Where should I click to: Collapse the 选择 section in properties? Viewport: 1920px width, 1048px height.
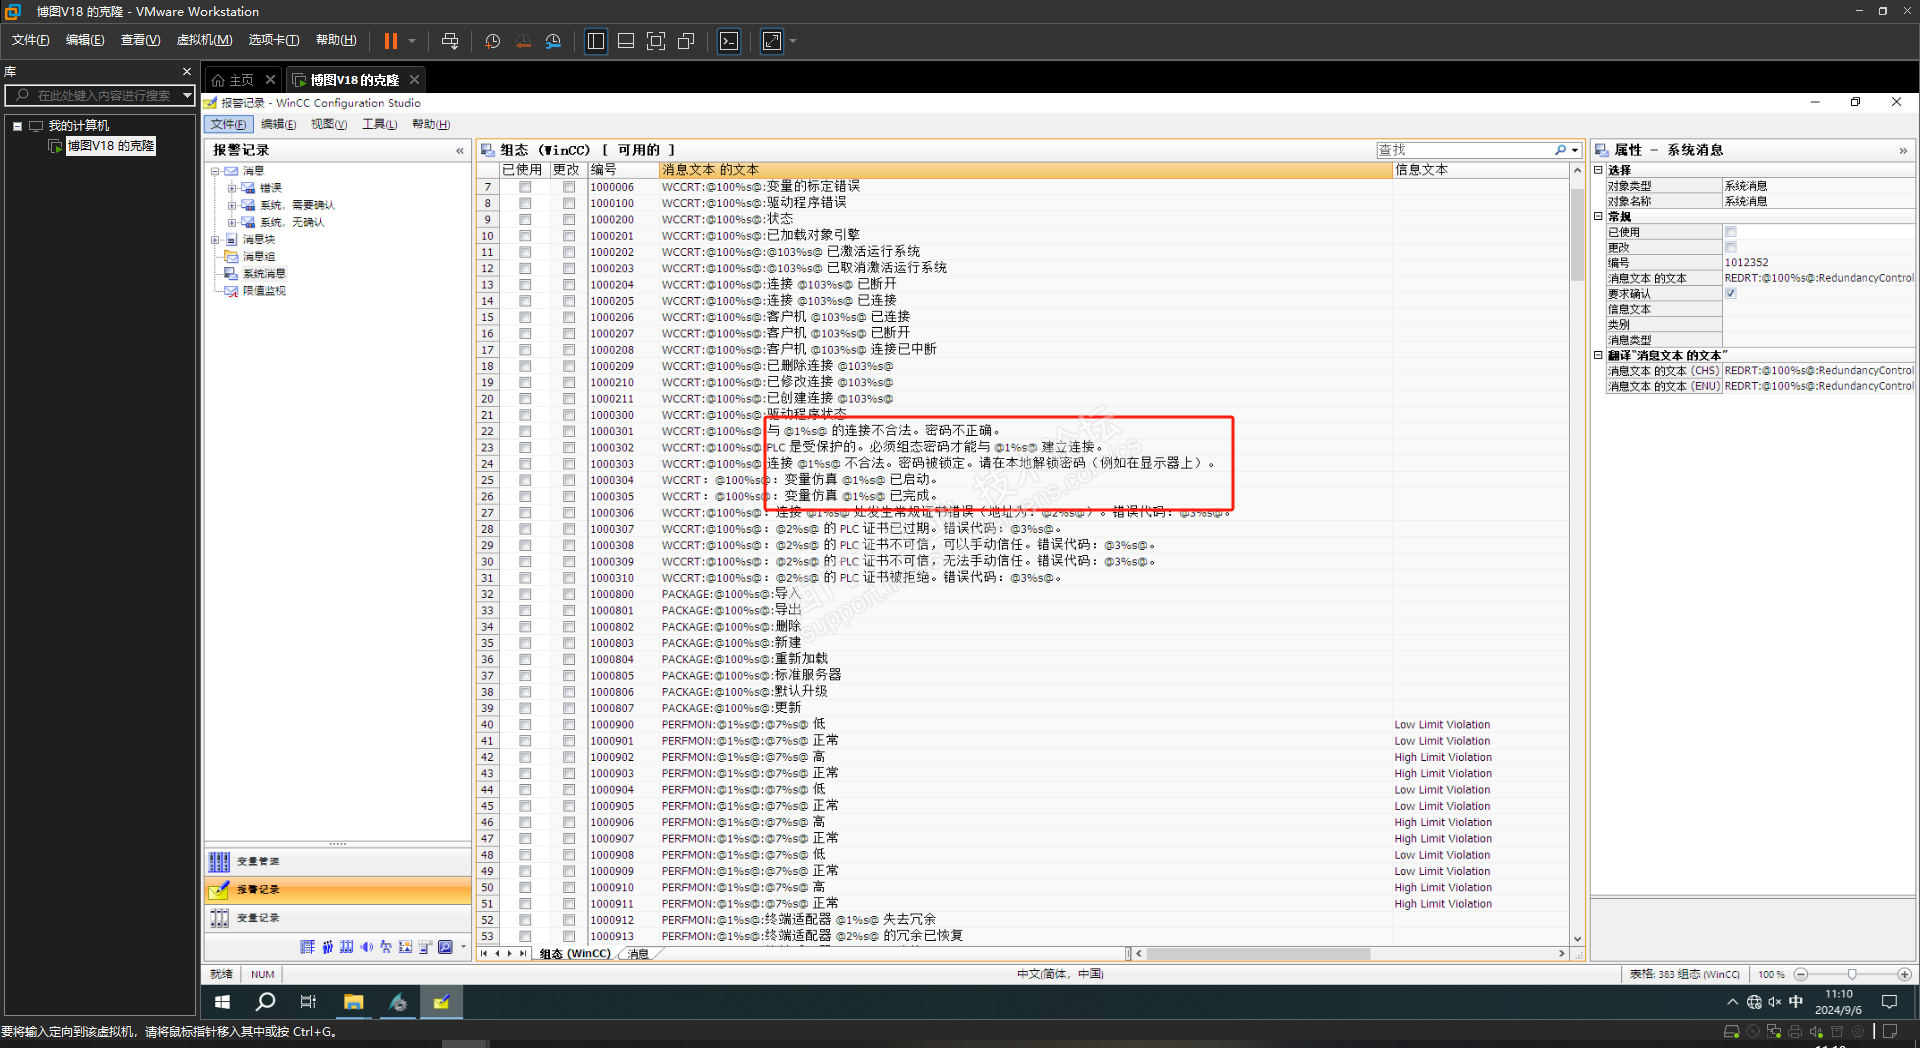coord(1598,170)
